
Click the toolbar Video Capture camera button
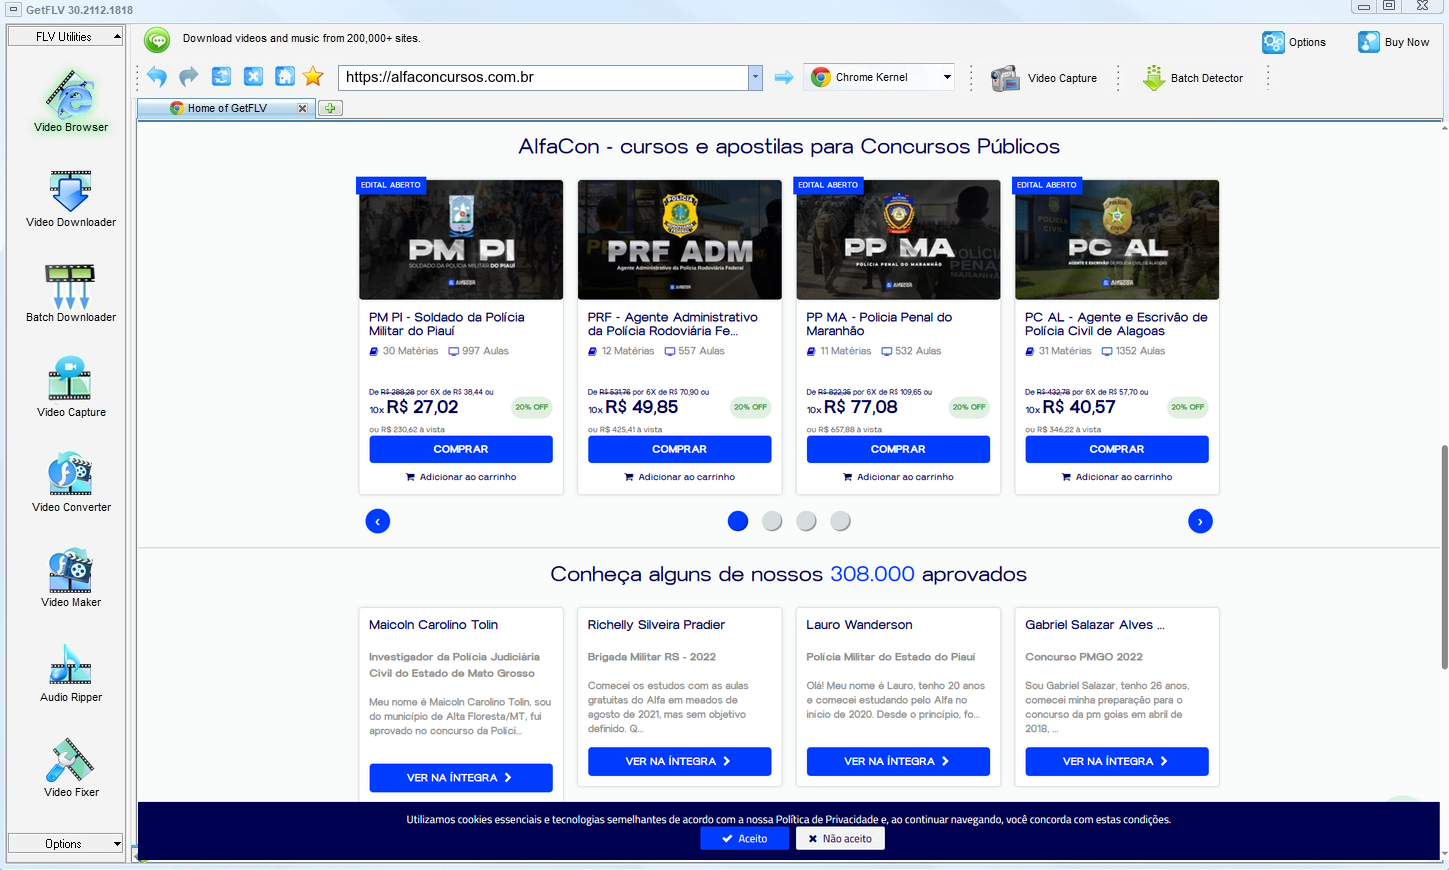pos(1044,78)
